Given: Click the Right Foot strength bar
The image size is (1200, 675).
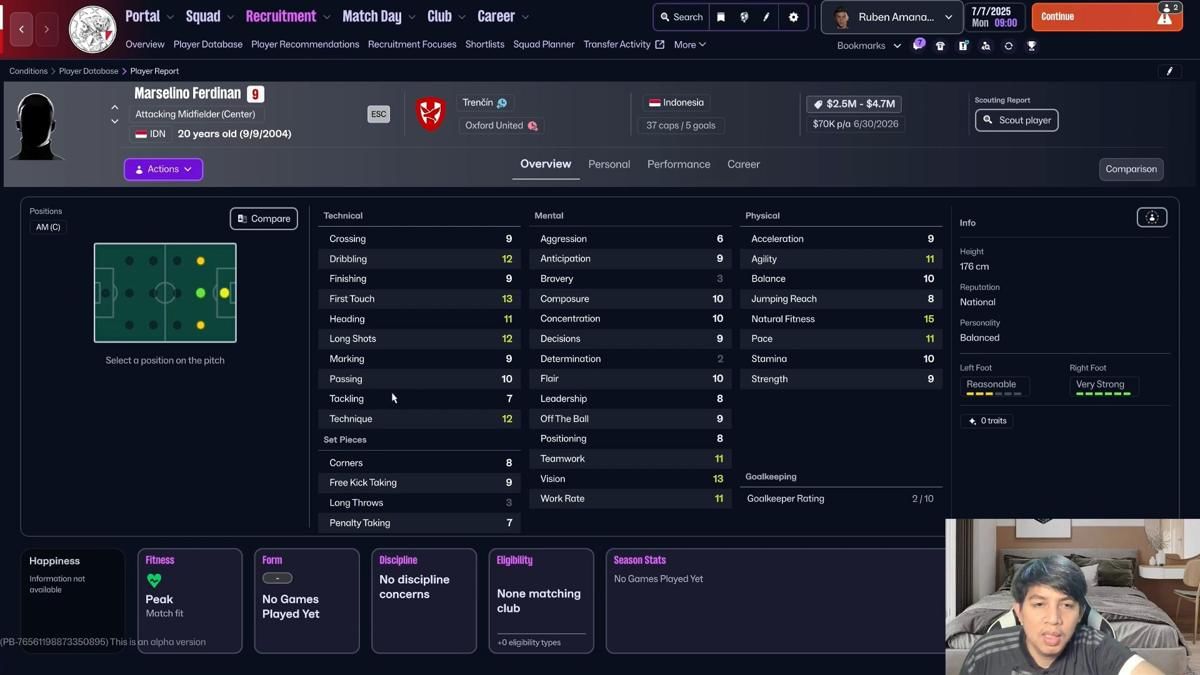Looking at the screenshot, I should [1103, 393].
